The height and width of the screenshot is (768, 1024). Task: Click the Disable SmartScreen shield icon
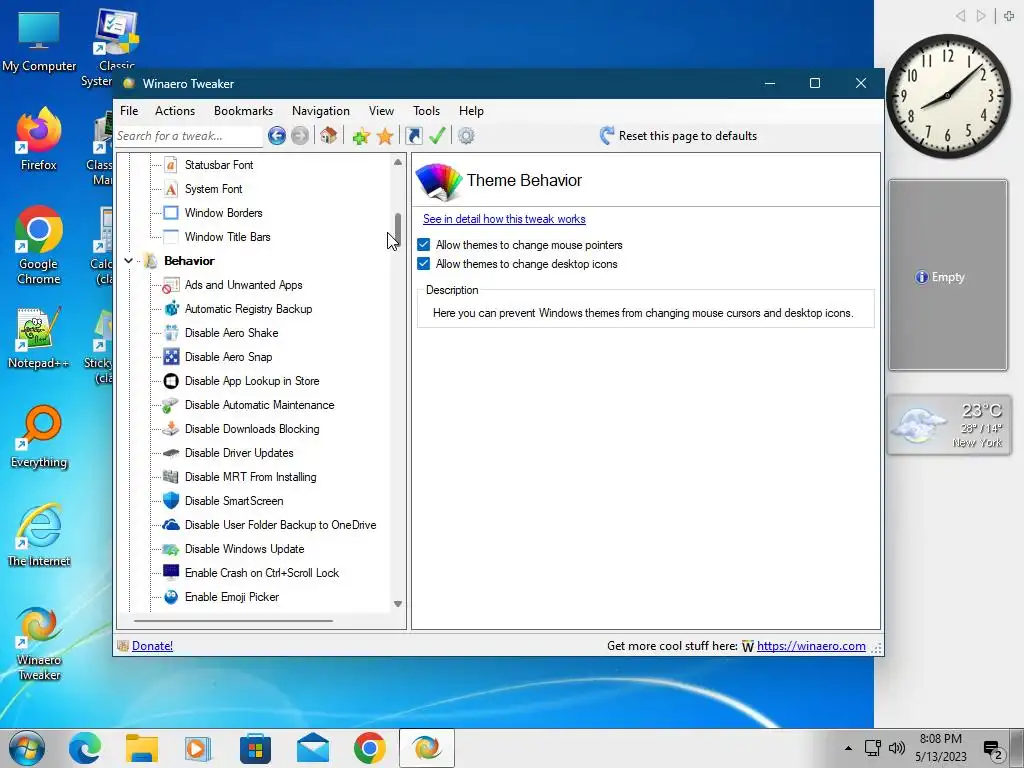170,501
